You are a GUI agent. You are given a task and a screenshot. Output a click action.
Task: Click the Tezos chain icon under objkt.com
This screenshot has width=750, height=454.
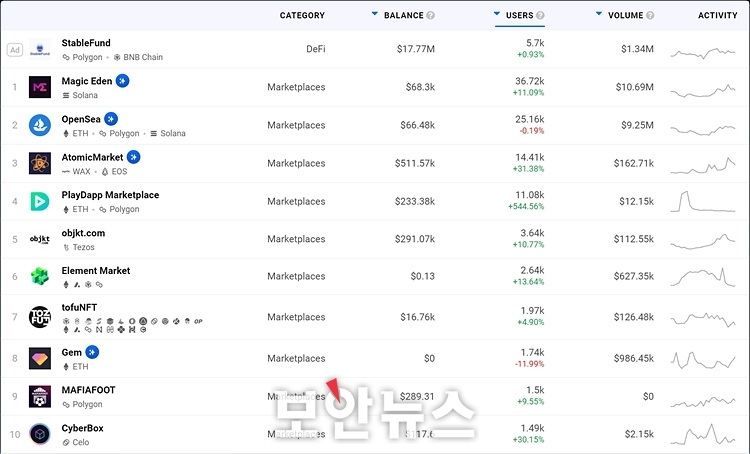66,247
